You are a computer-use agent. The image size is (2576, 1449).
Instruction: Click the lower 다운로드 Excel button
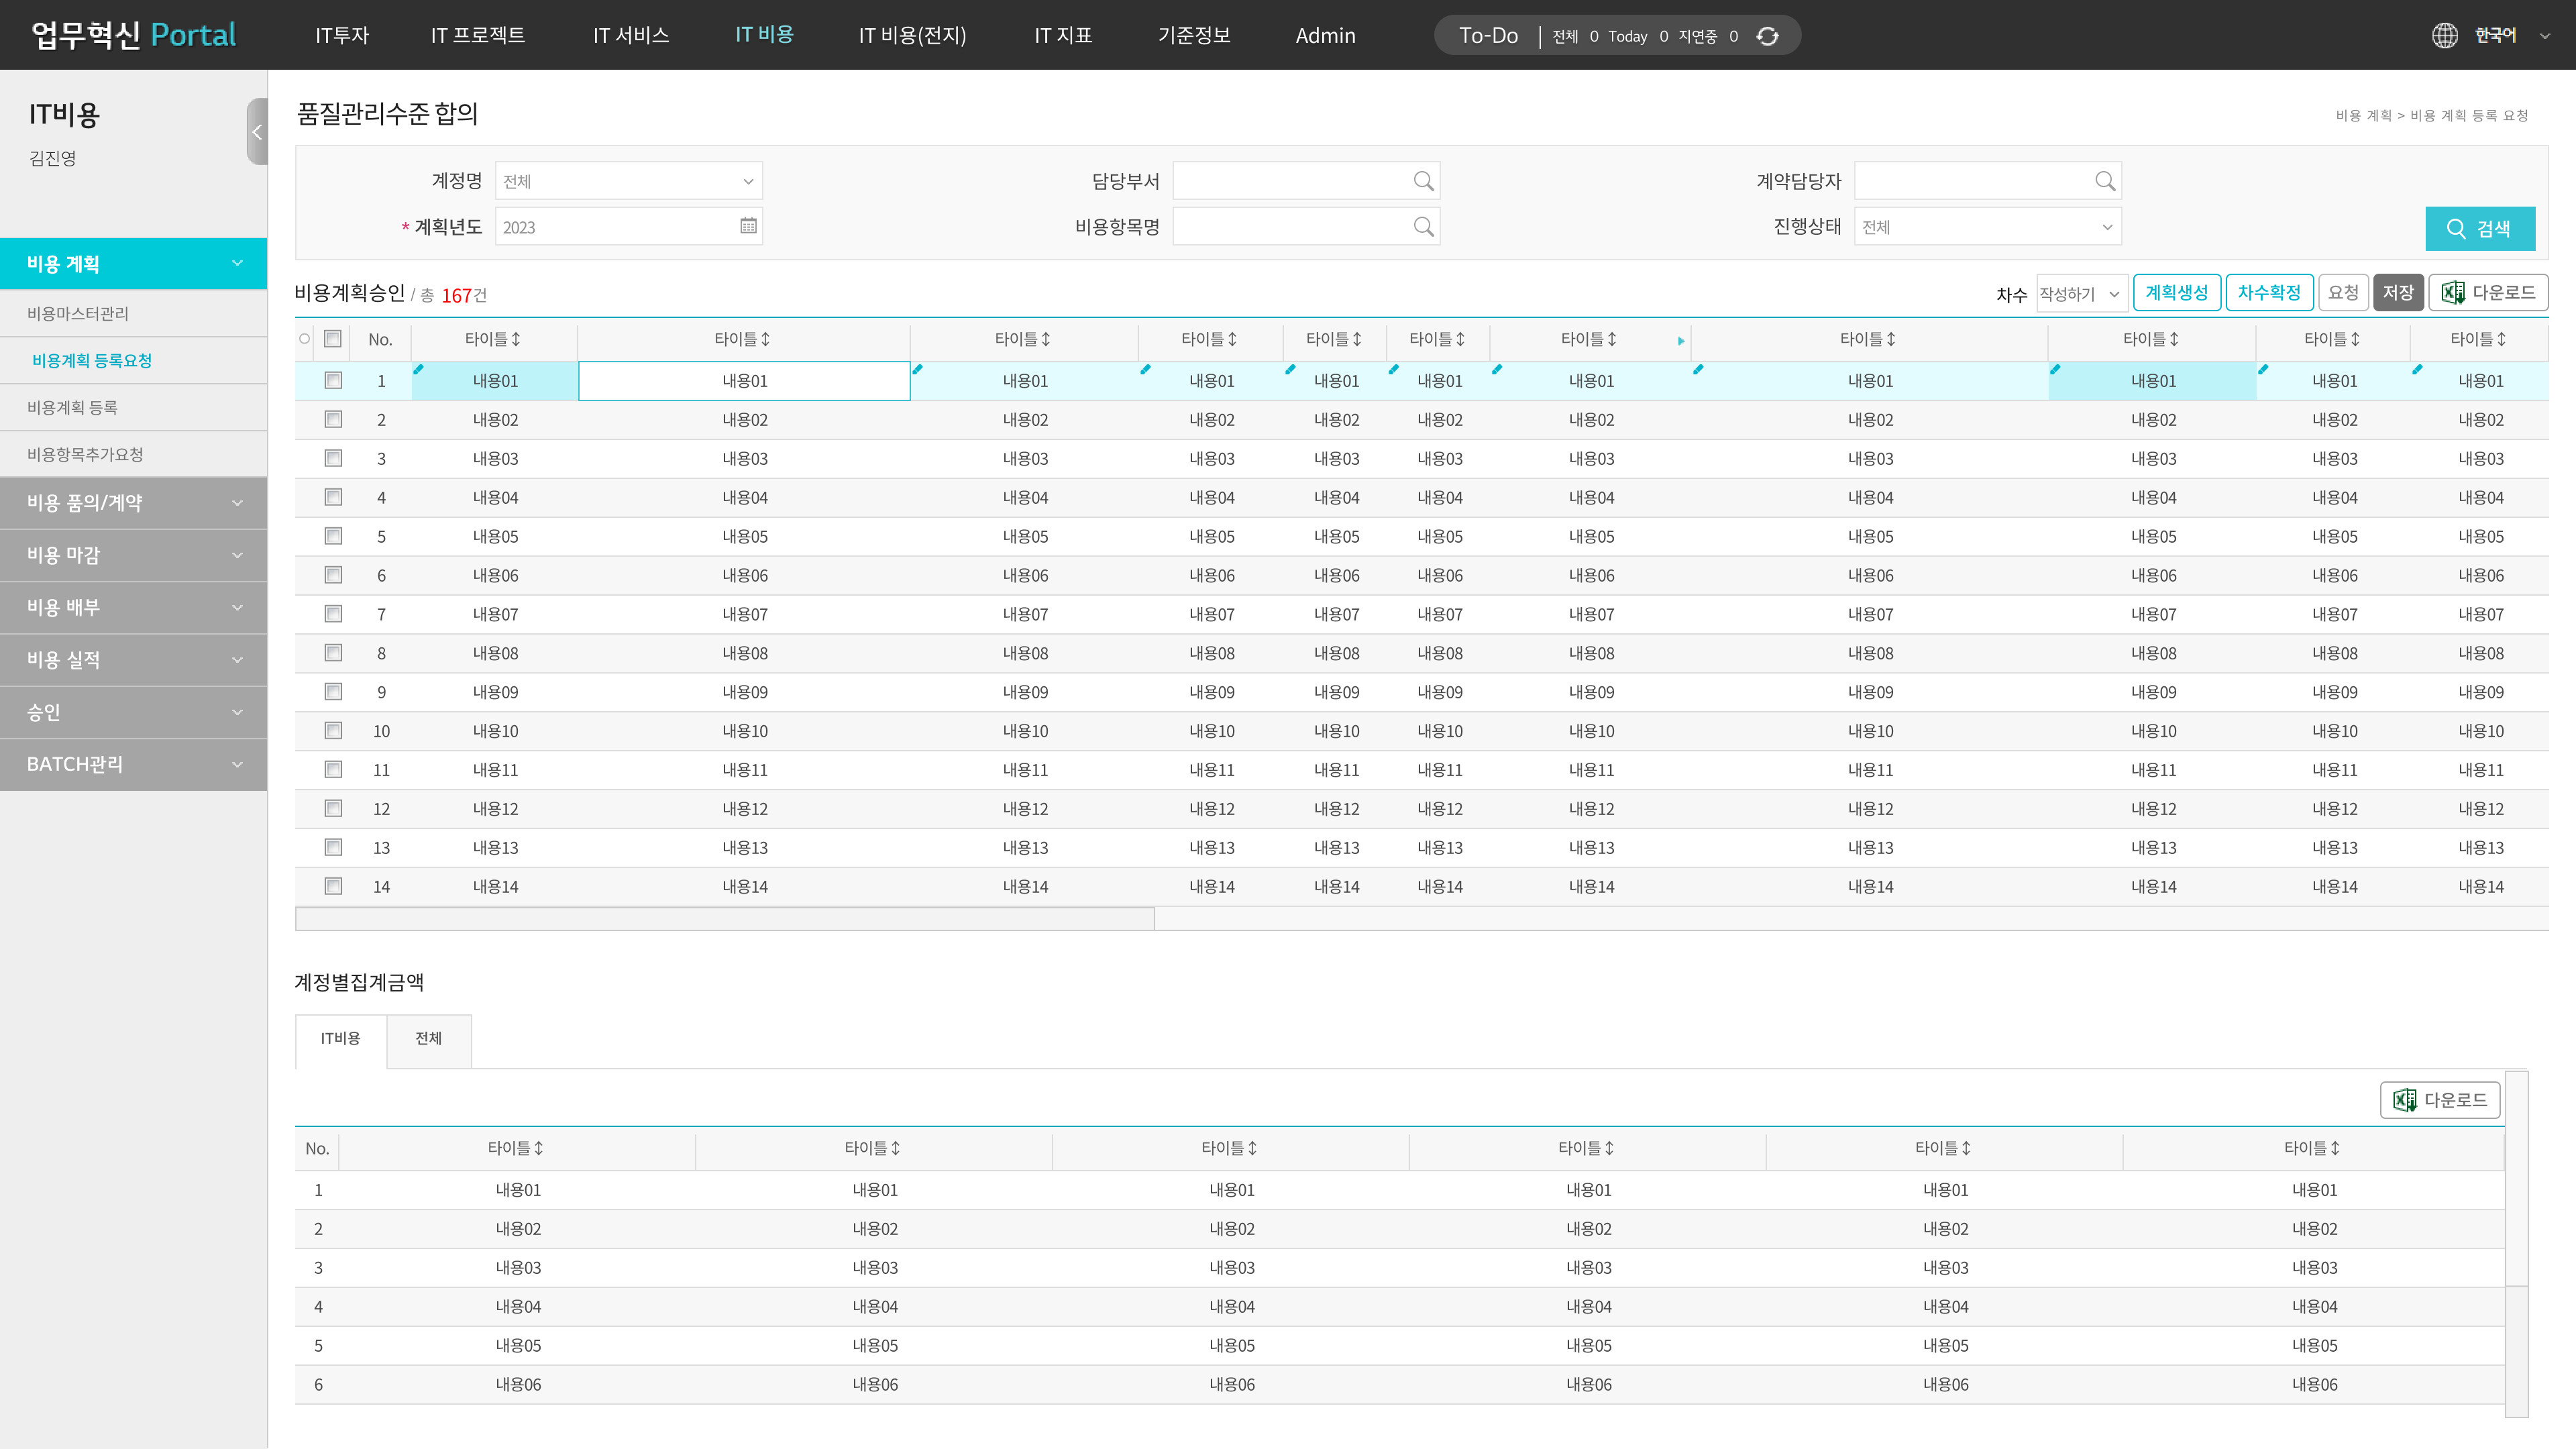(2440, 1100)
